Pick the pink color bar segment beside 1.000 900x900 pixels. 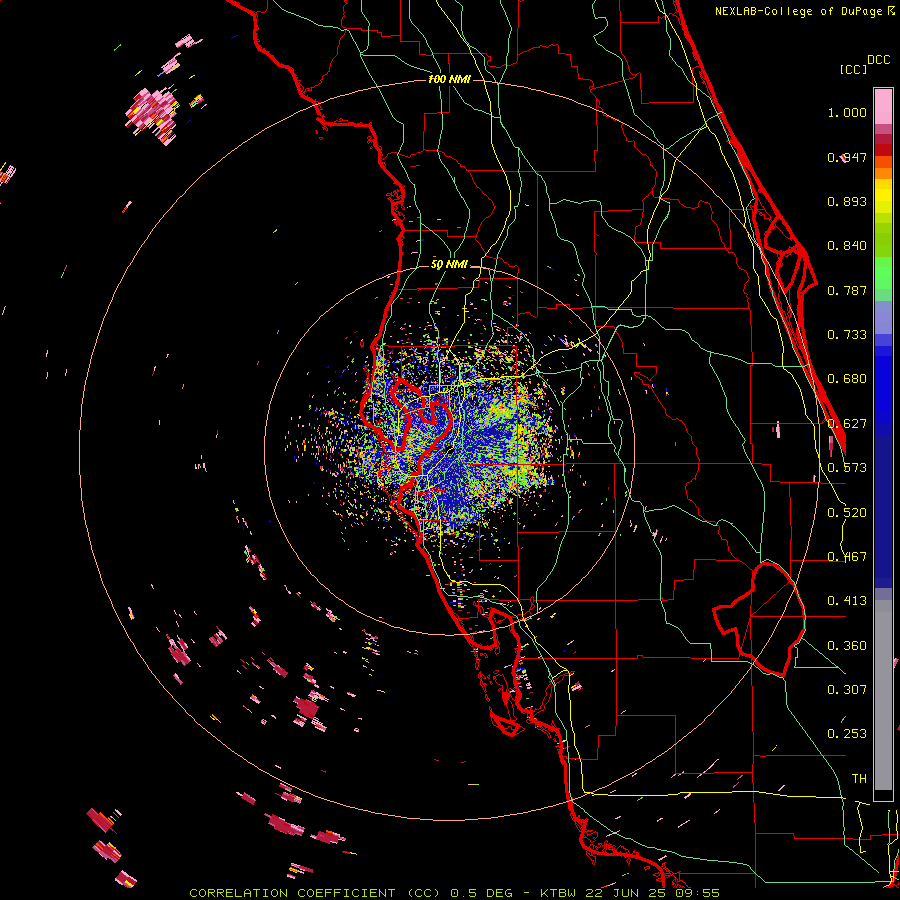(883, 107)
